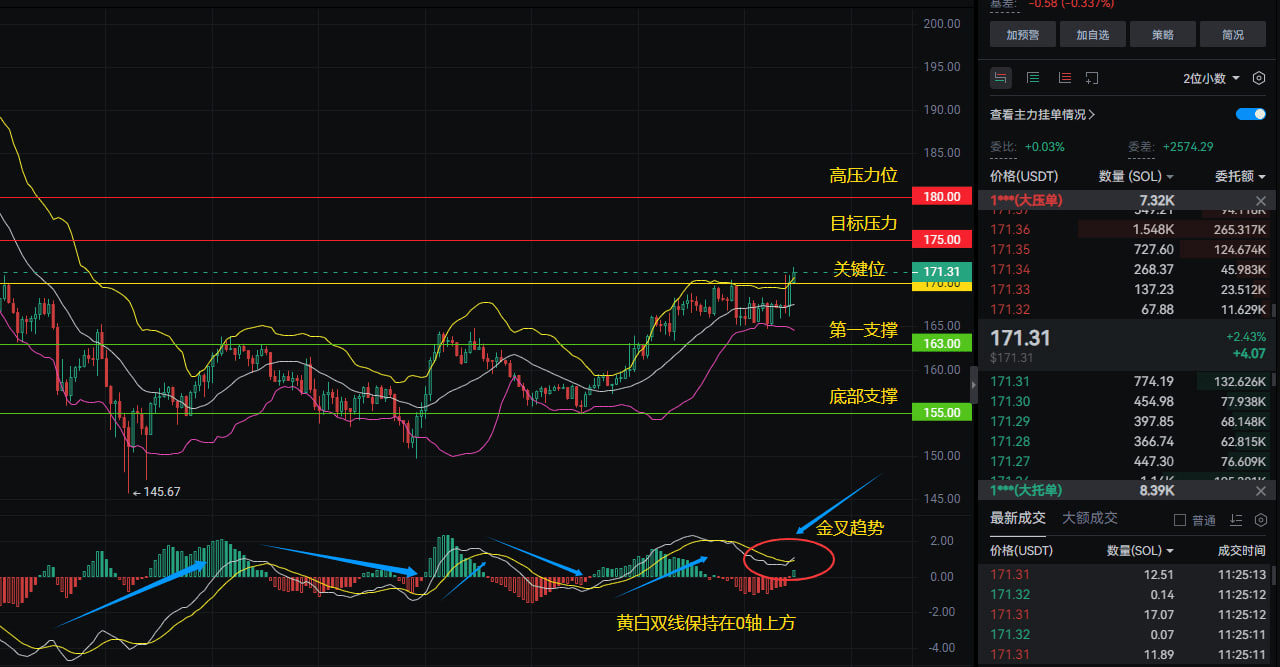This screenshot has height=667, width=1280.
Task: Click the 加自选 button
Action: click(1093, 35)
